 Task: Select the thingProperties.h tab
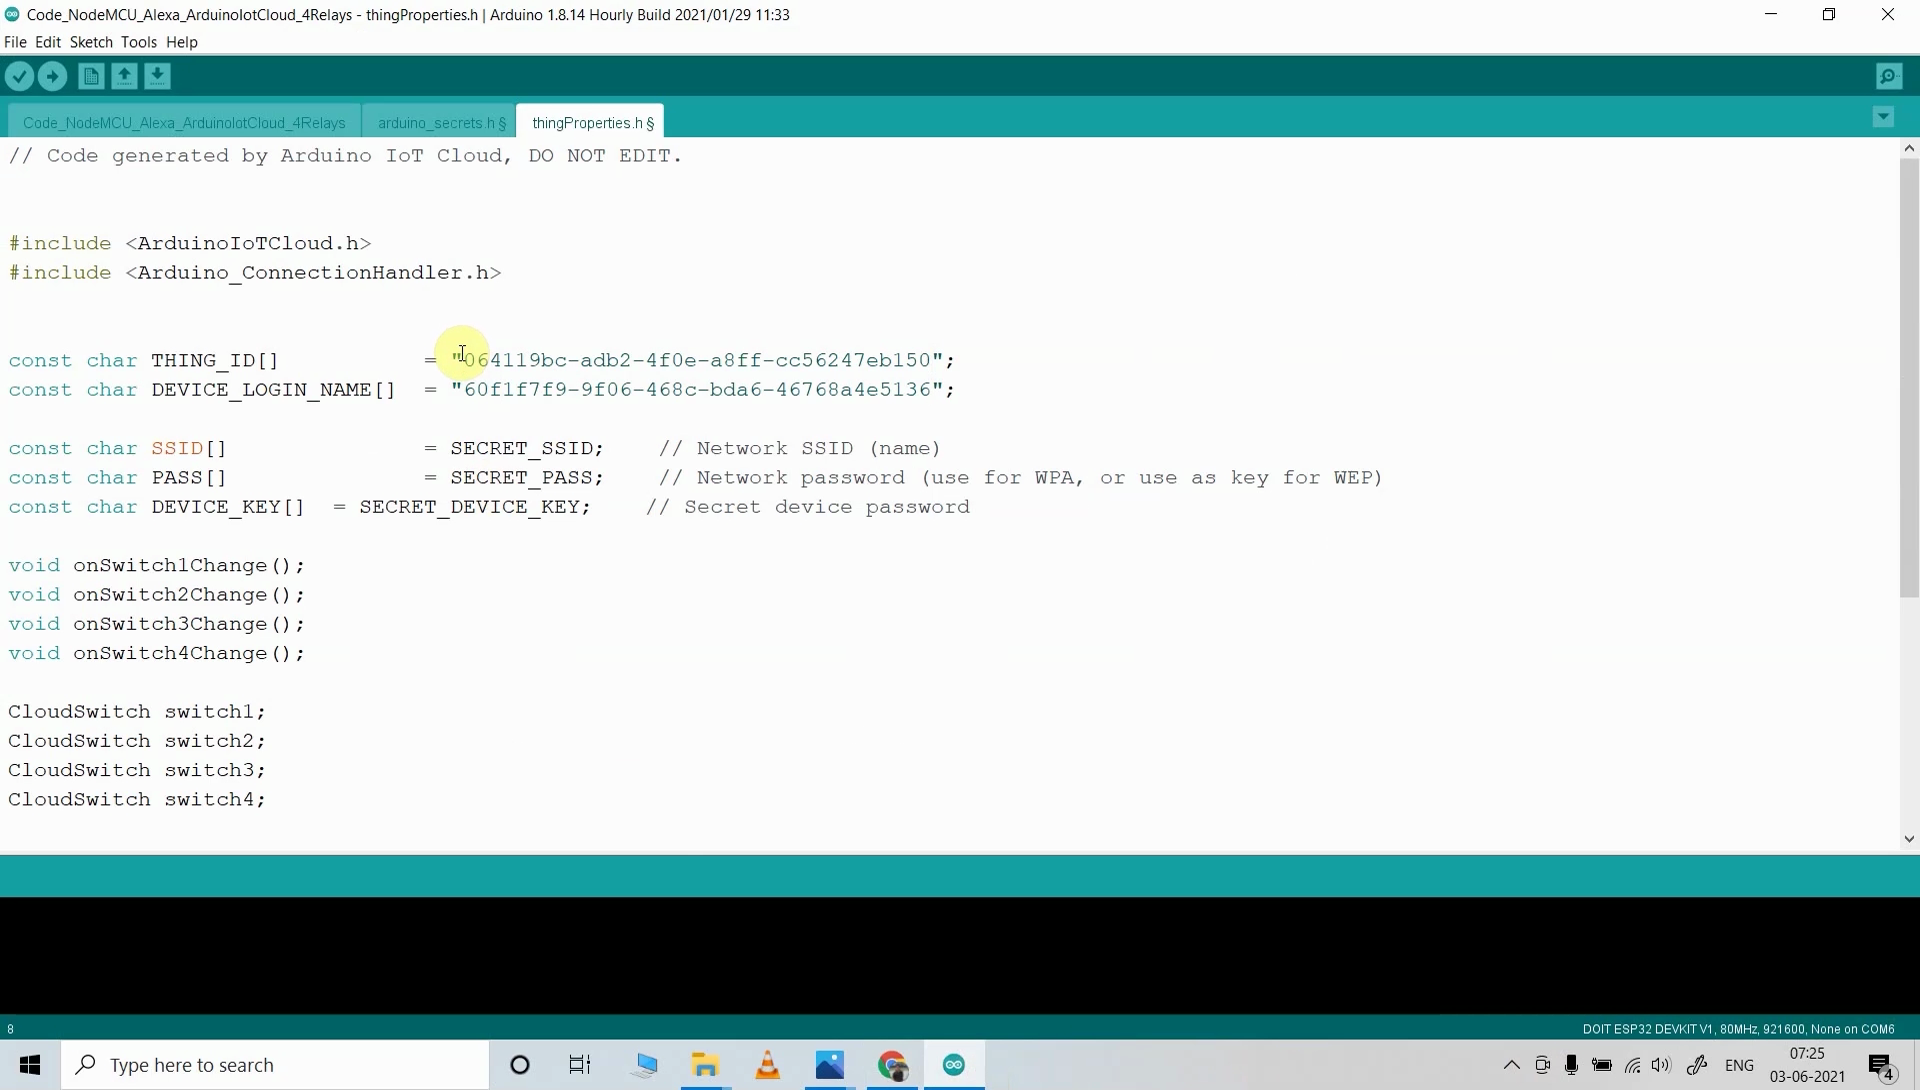tap(592, 122)
